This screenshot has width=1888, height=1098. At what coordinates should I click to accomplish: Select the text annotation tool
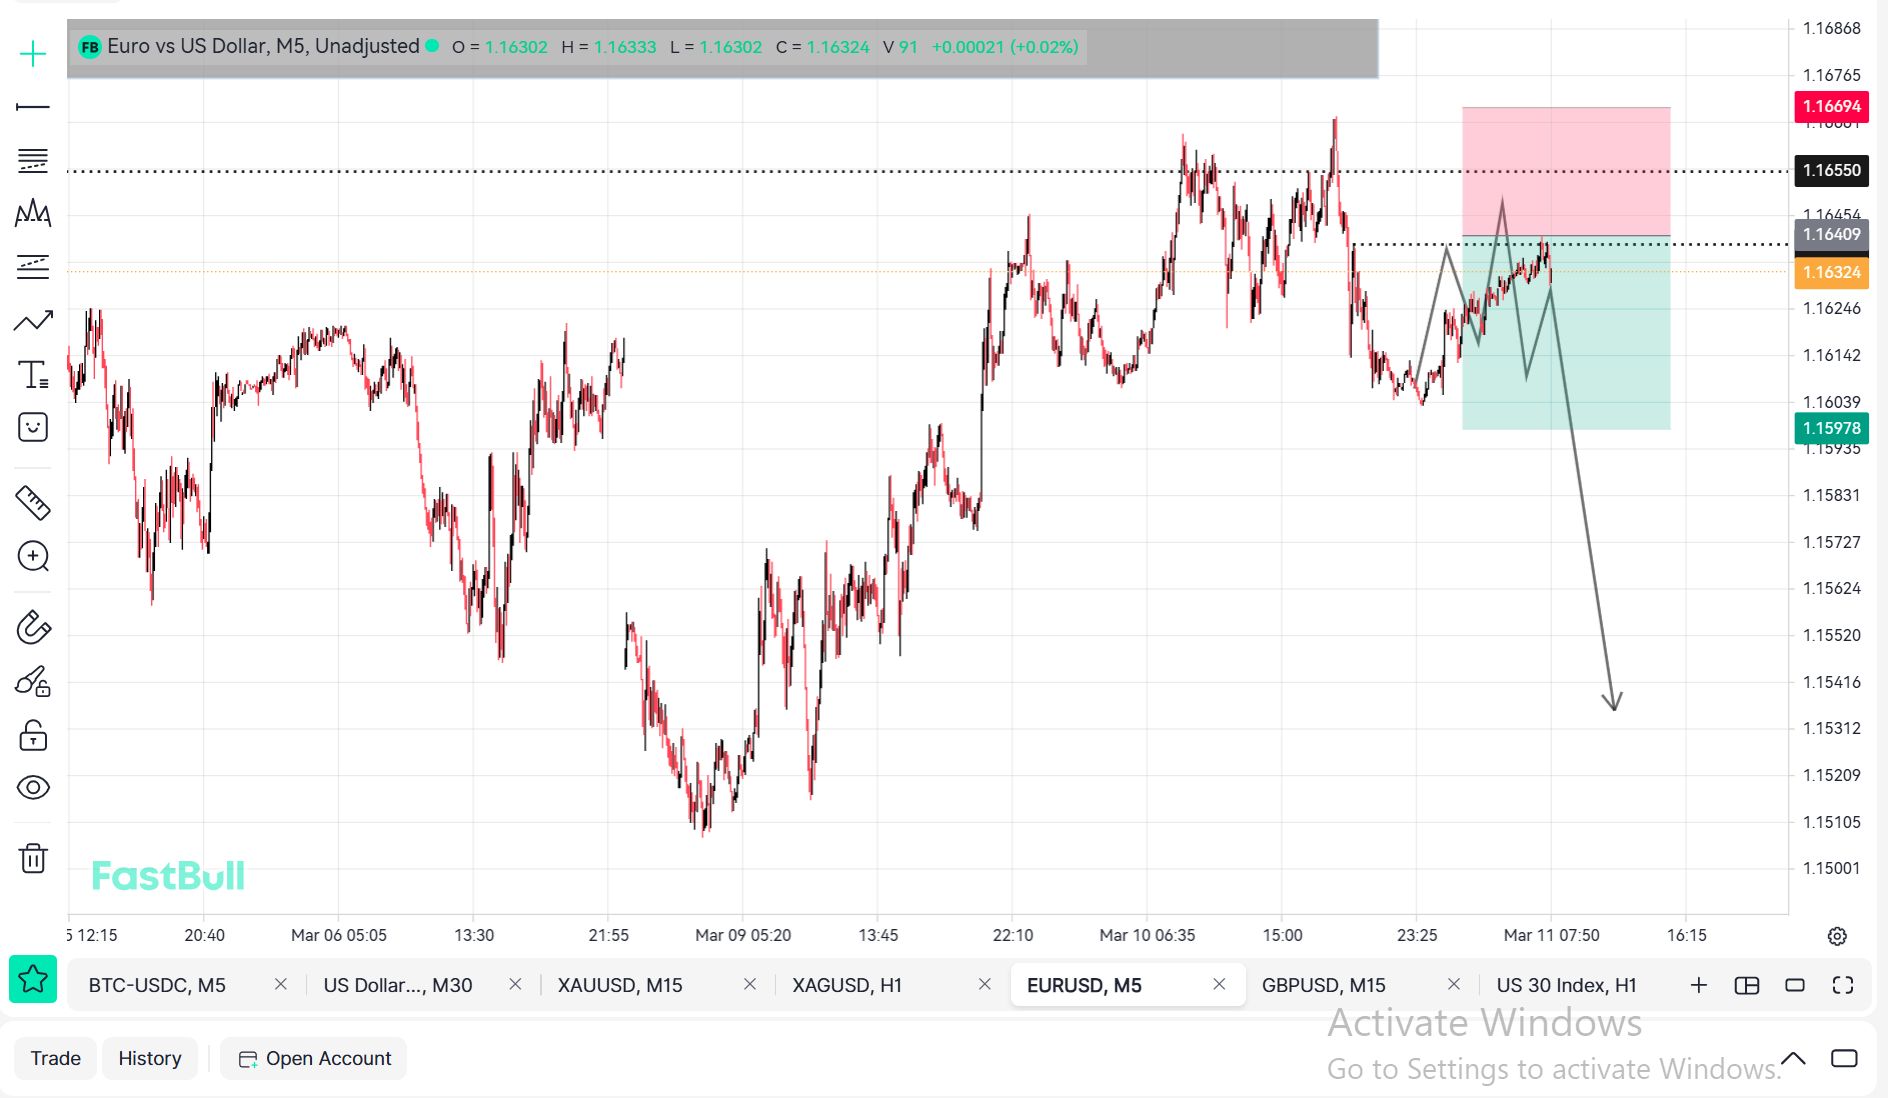pos(33,375)
